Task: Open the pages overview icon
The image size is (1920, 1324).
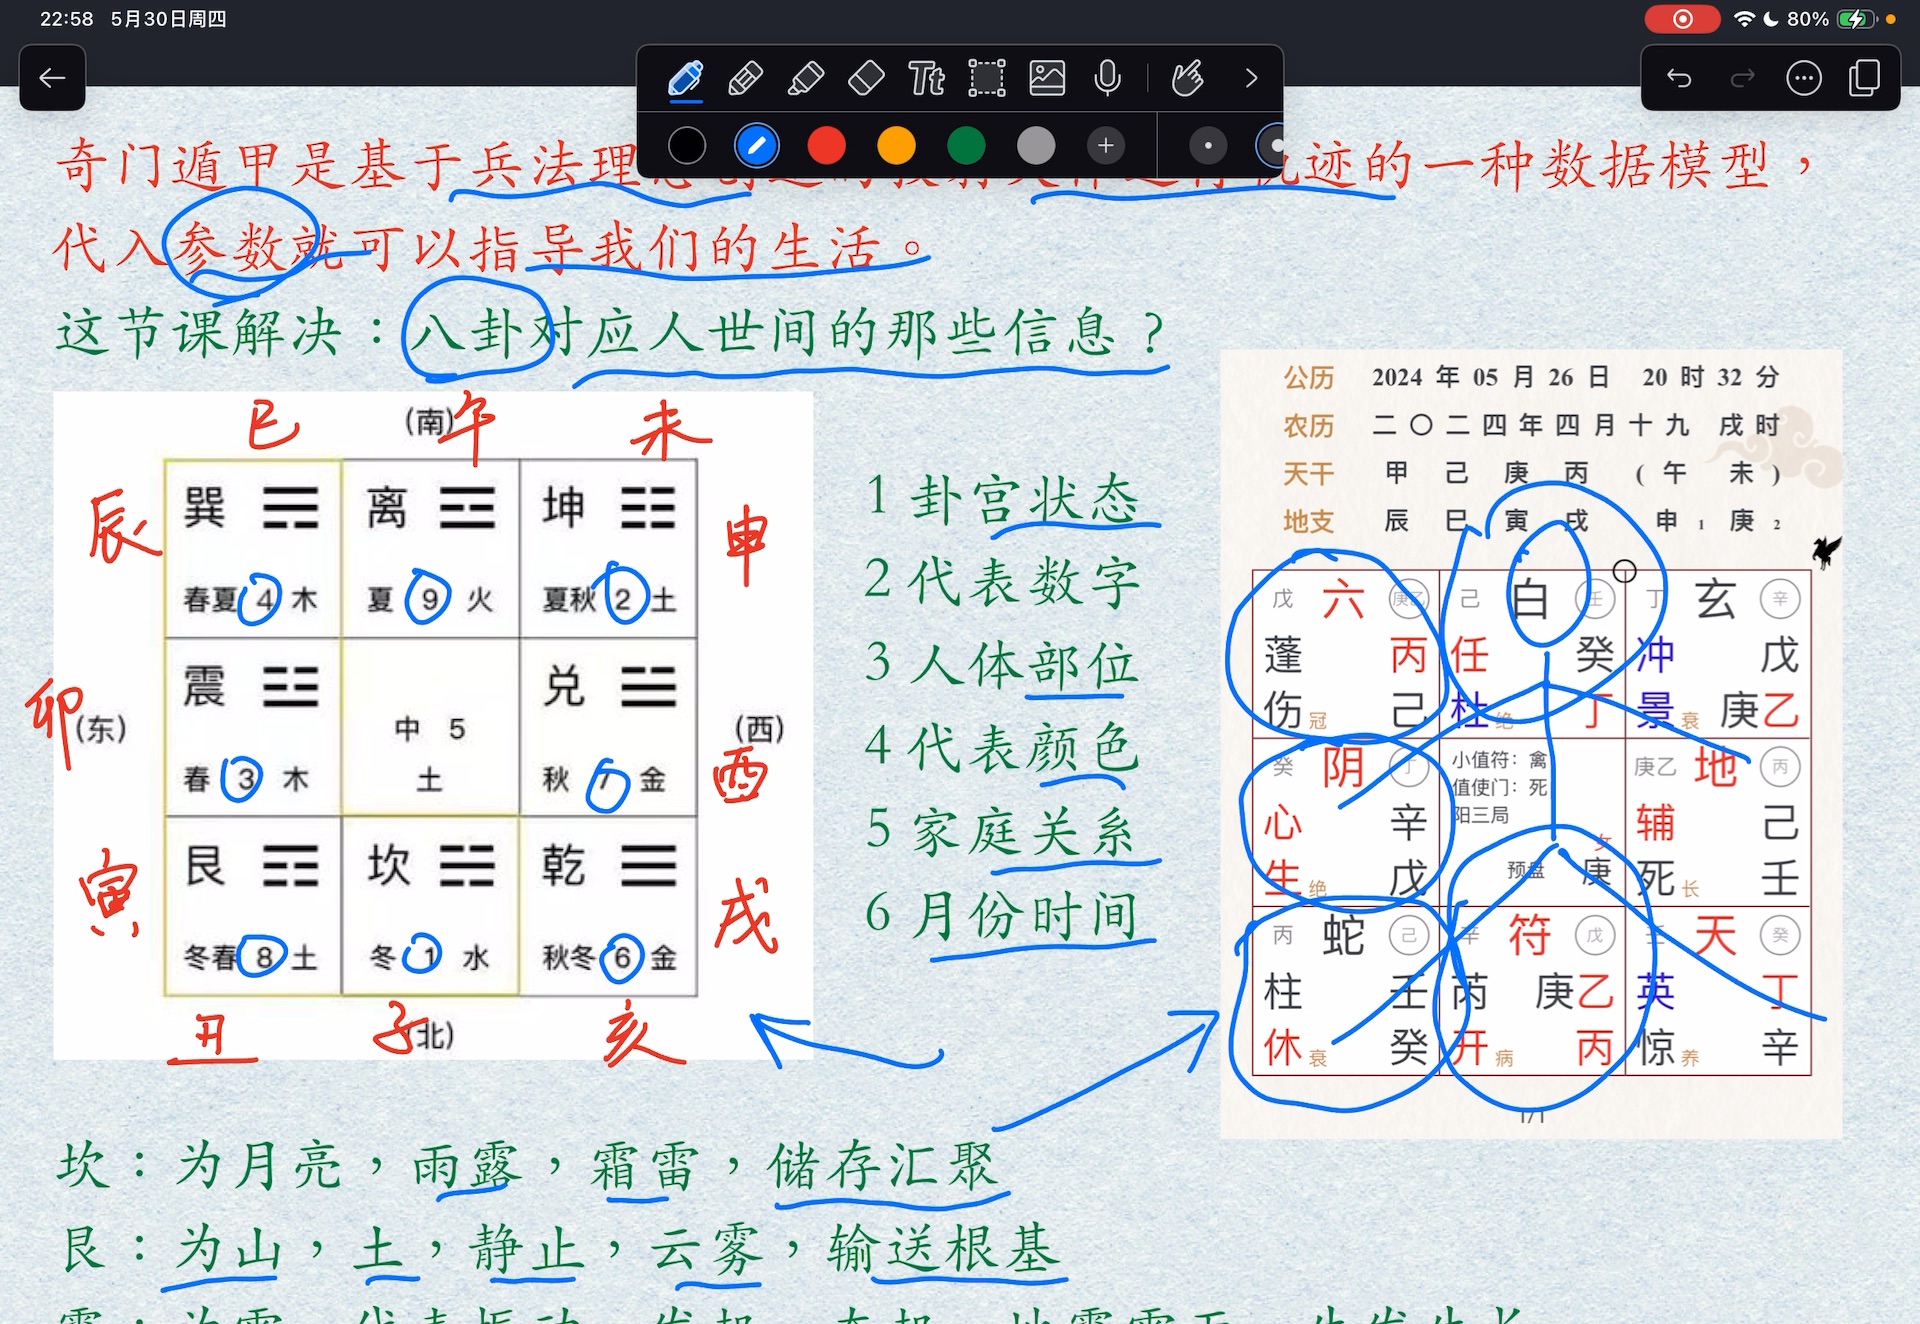Action: tap(1865, 78)
